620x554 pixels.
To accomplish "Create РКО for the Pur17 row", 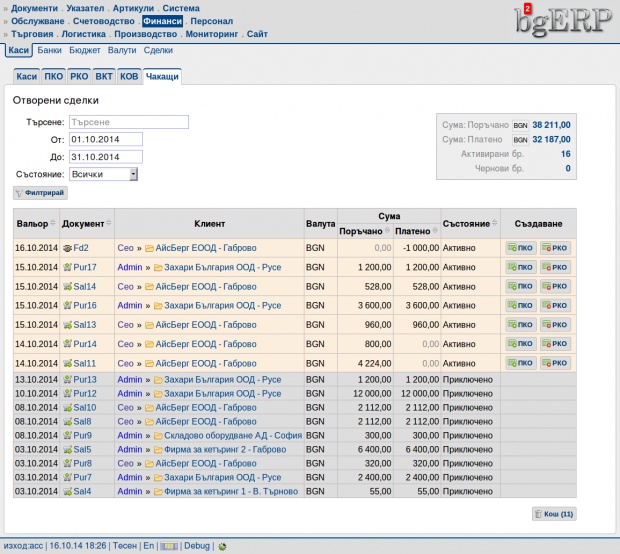I will (555, 267).
